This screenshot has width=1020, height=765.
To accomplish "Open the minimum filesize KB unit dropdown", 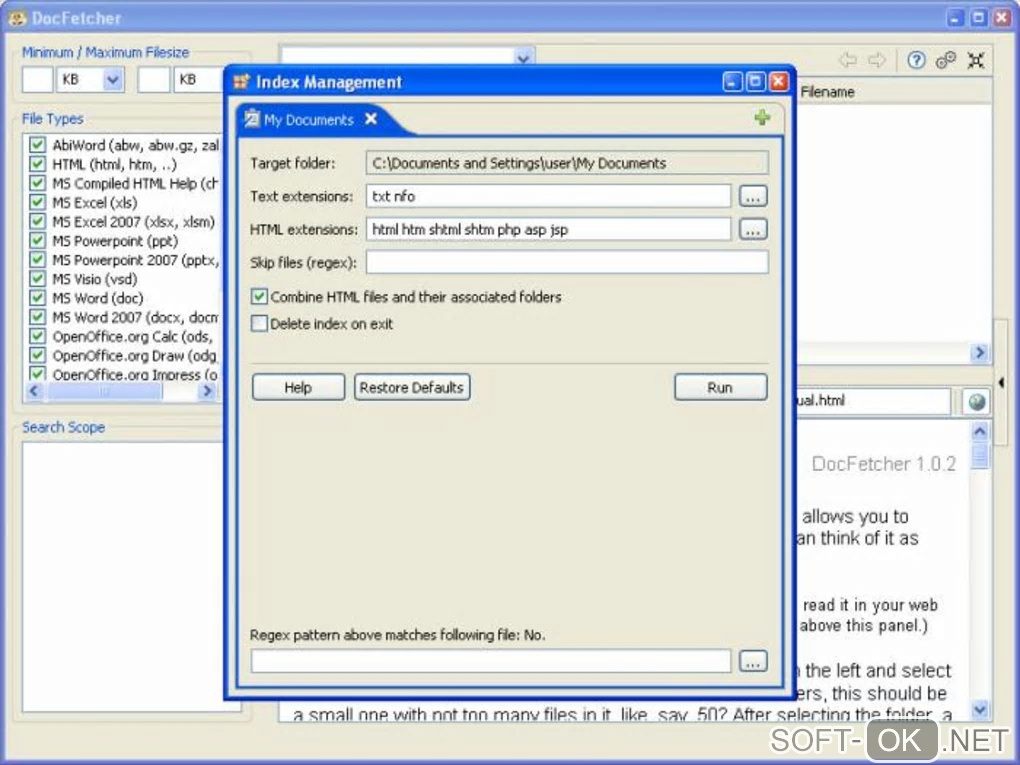I will (x=113, y=80).
